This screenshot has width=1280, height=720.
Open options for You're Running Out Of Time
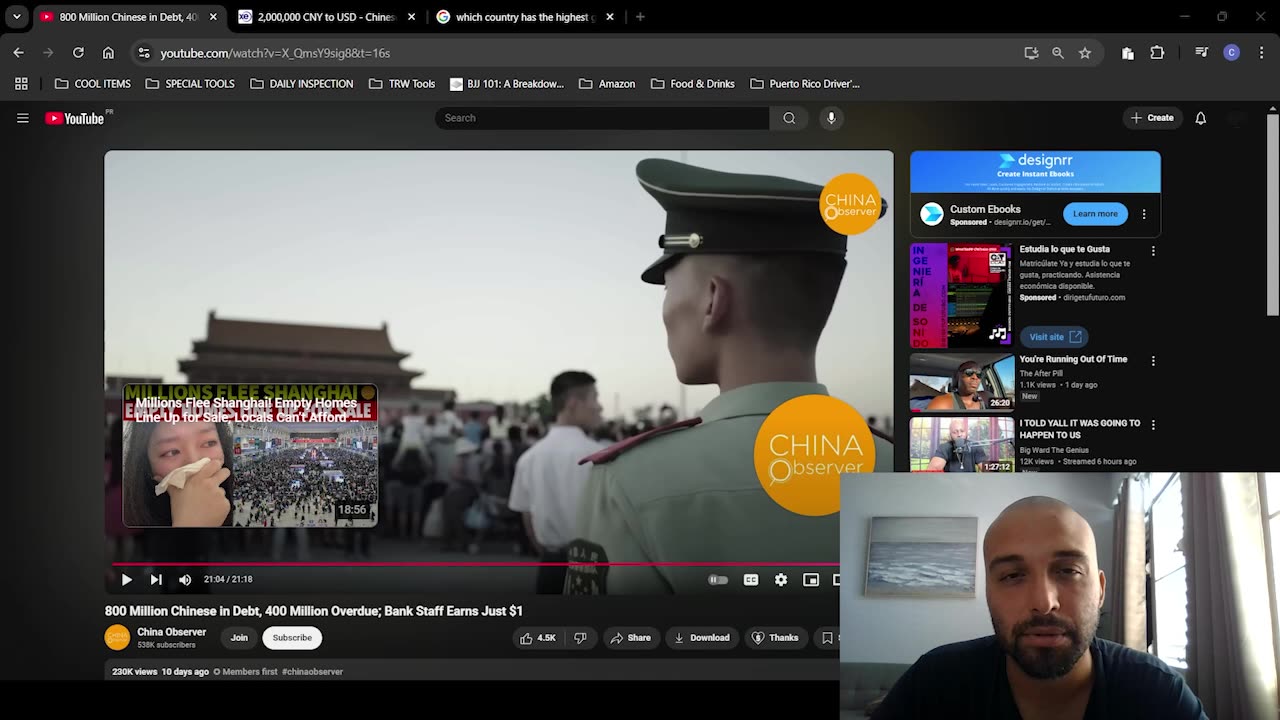(1153, 361)
